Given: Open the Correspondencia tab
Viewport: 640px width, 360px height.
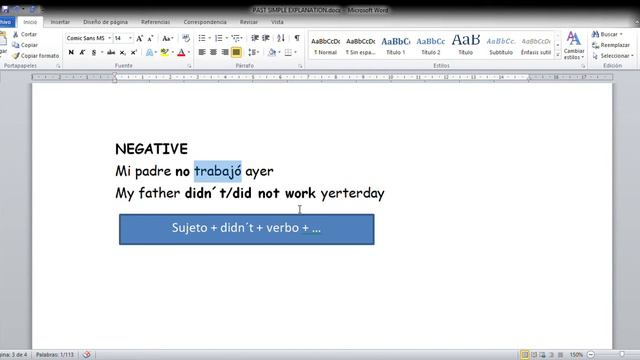Looking at the screenshot, I should click(205, 22).
